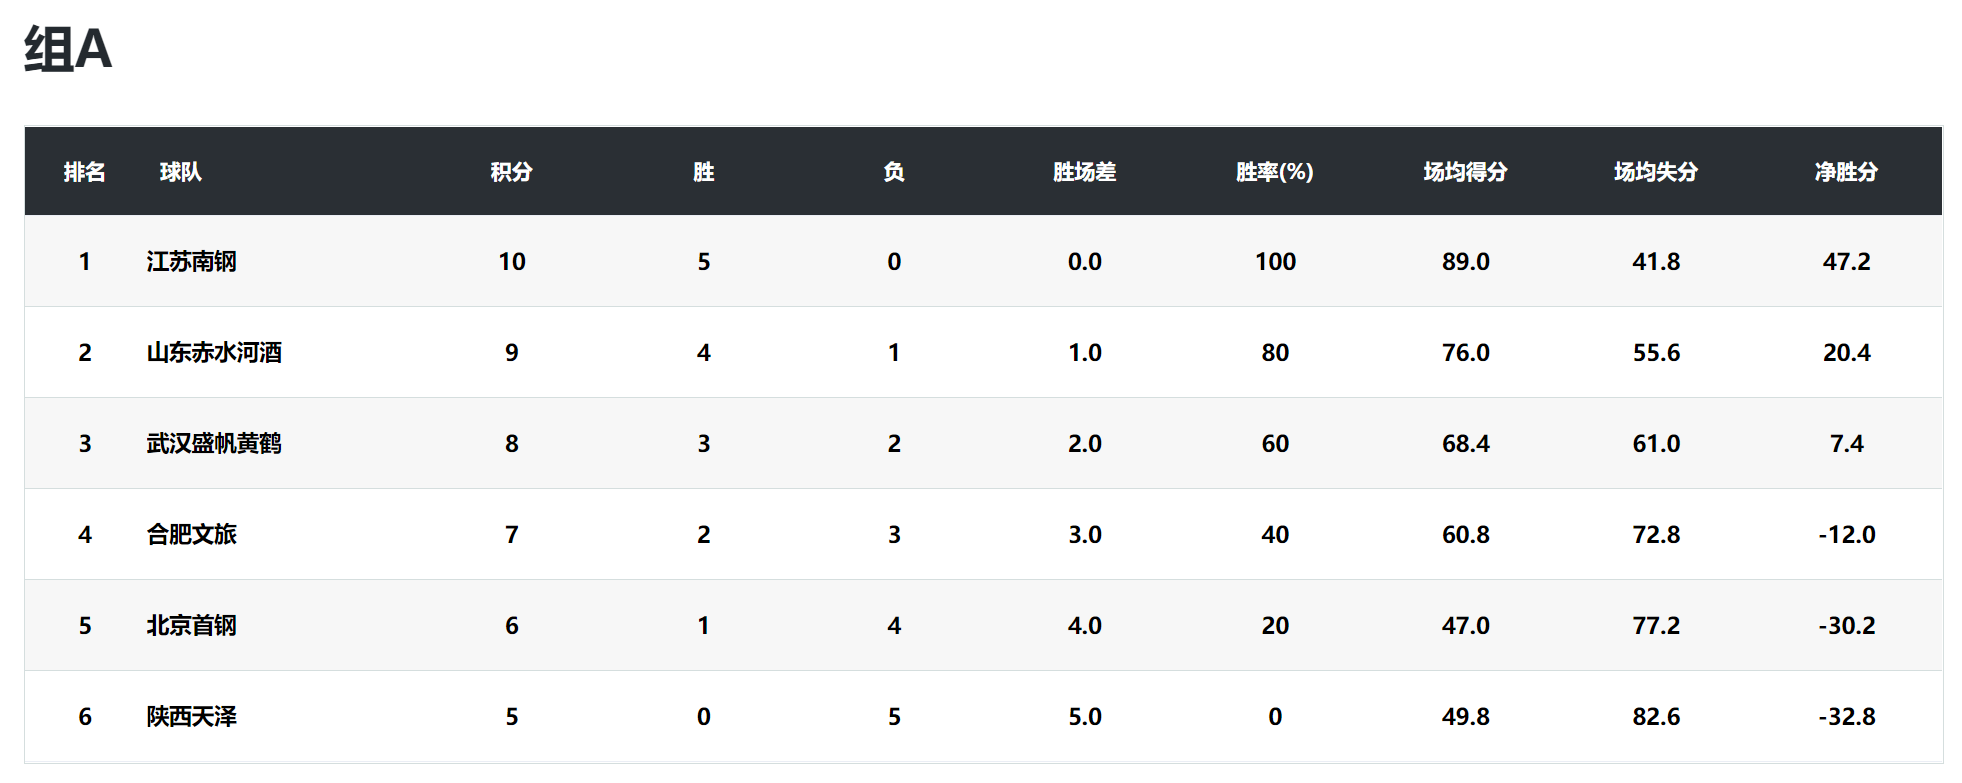Click the 排名 column header
The width and height of the screenshot is (1962, 783).
click(x=84, y=172)
